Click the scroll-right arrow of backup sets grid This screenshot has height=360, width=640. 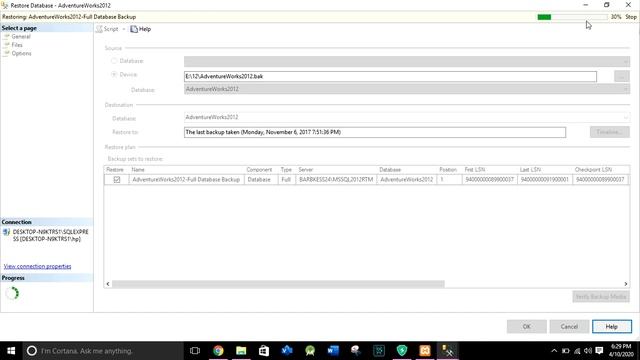(x=626, y=284)
